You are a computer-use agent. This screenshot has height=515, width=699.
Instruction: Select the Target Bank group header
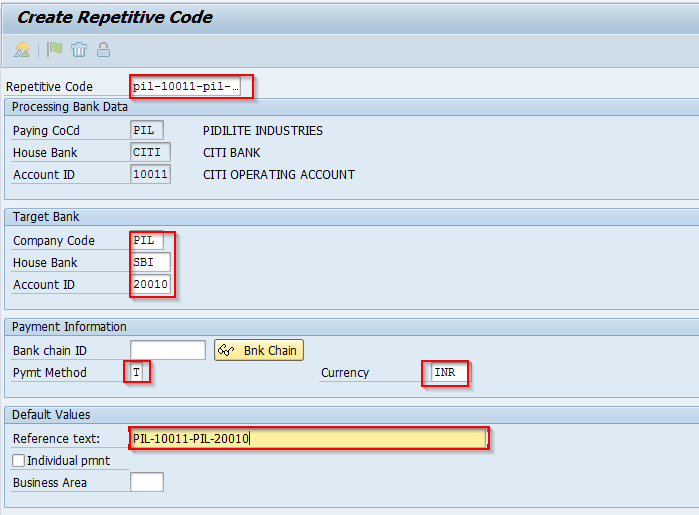(x=46, y=217)
